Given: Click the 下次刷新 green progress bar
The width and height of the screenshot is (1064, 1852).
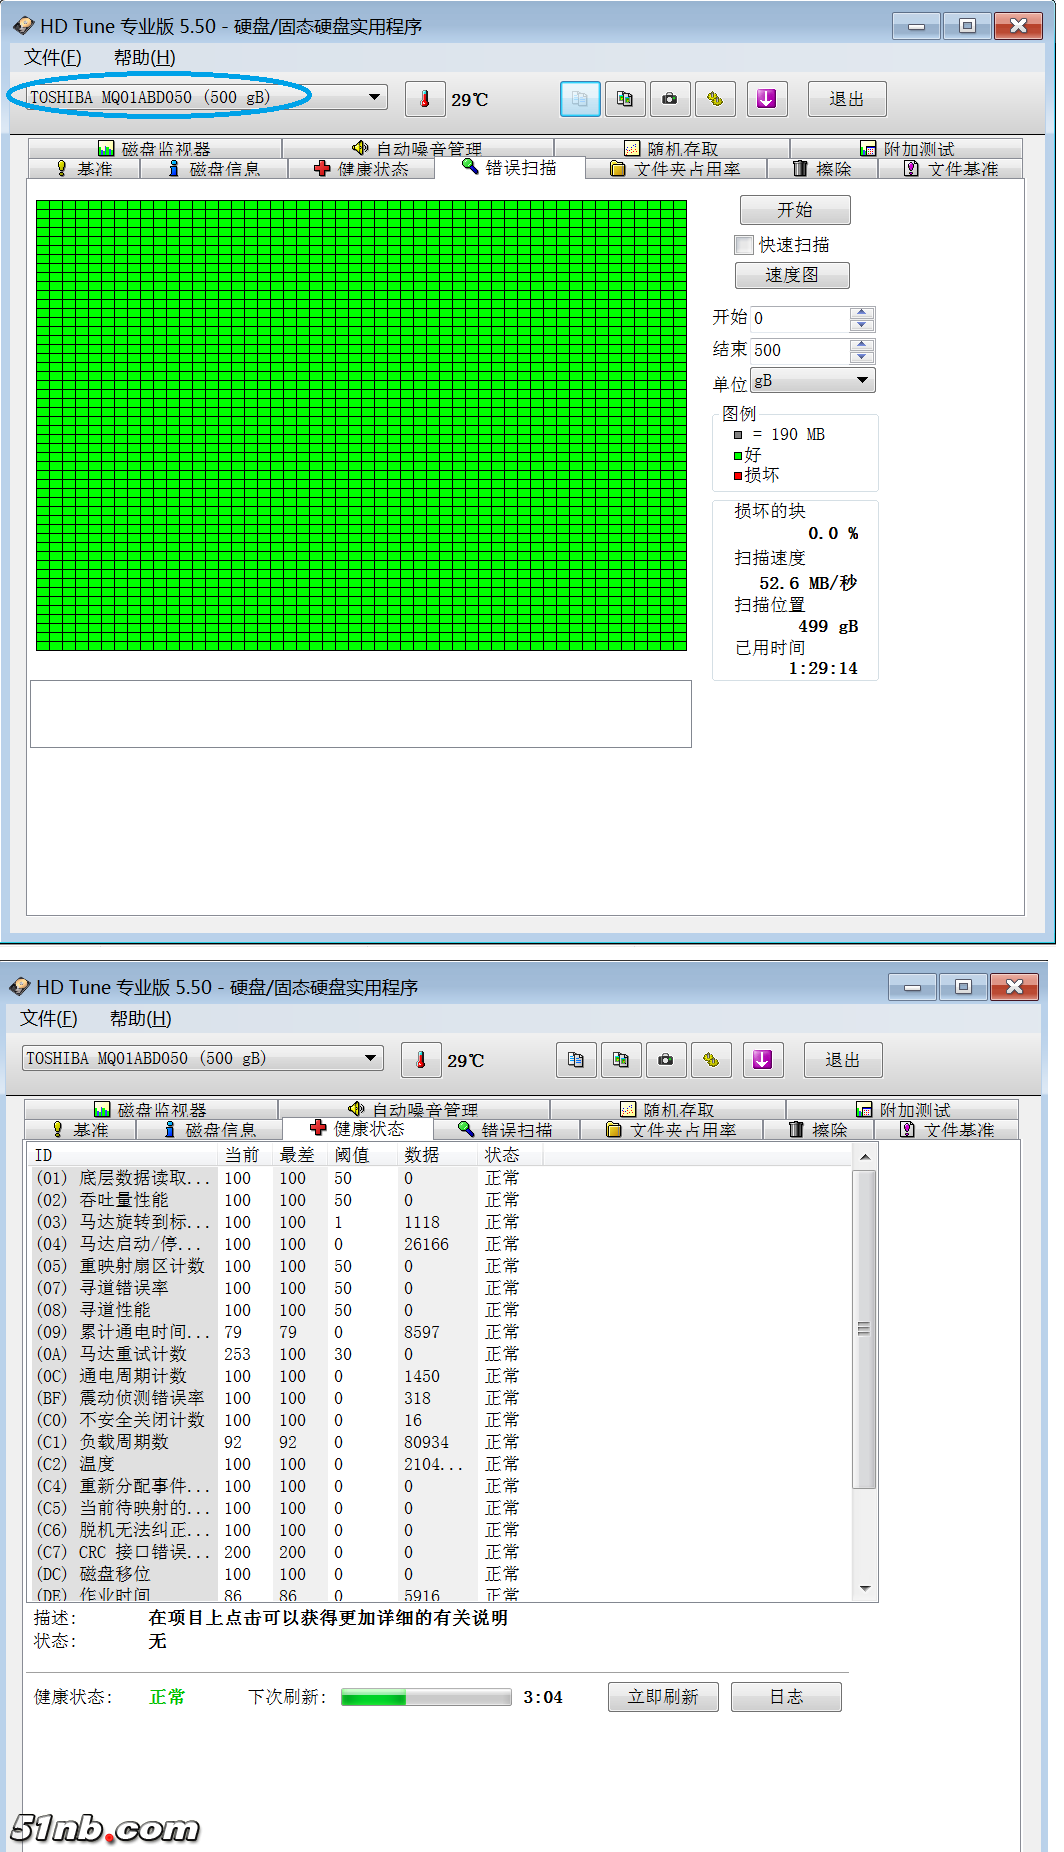Looking at the screenshot, I should 426,1697.
